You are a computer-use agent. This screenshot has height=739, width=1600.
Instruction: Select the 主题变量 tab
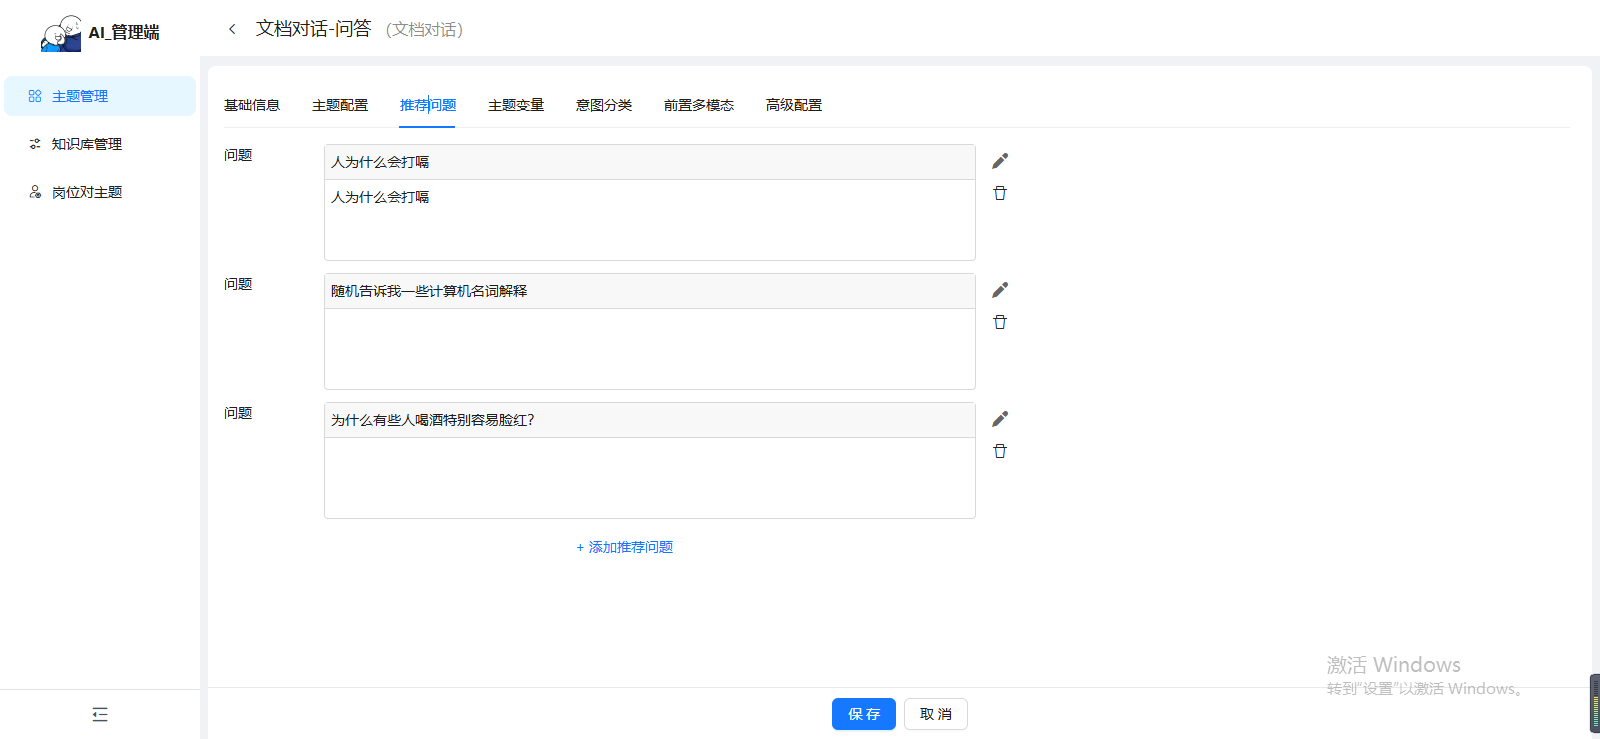coord(516,105)
